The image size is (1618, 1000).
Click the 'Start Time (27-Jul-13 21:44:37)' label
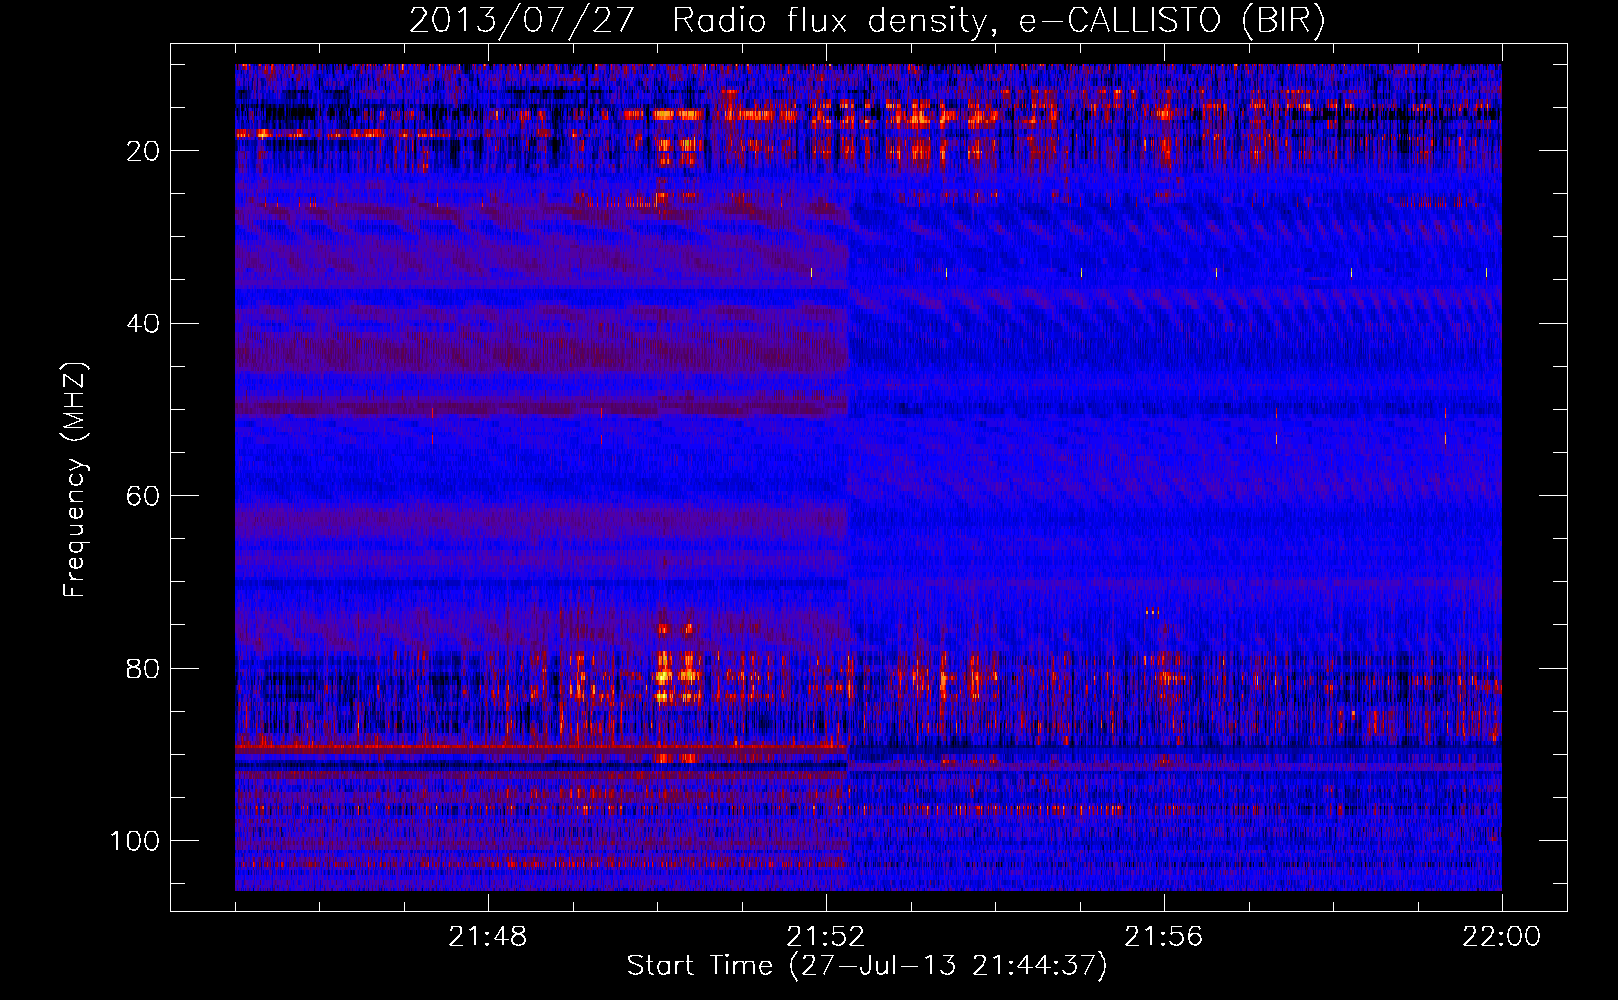pyautogui.click(x=867, y=966)
